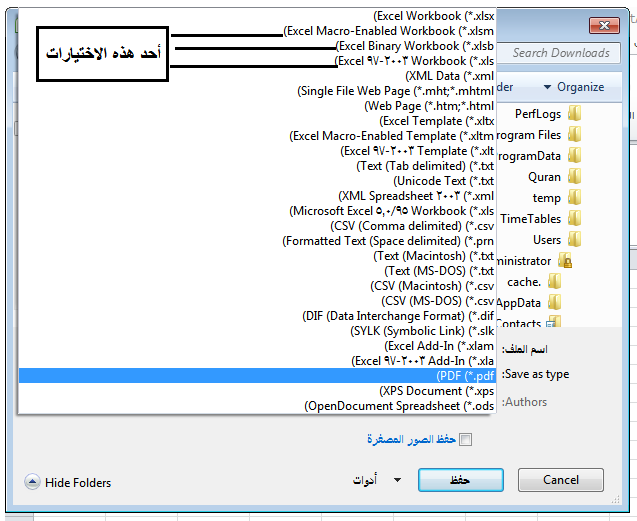The image size is (637, 521).
Task: Choose Excel Macro-Enabled Template (*.xltm)
Action: [x=257, y=136]
